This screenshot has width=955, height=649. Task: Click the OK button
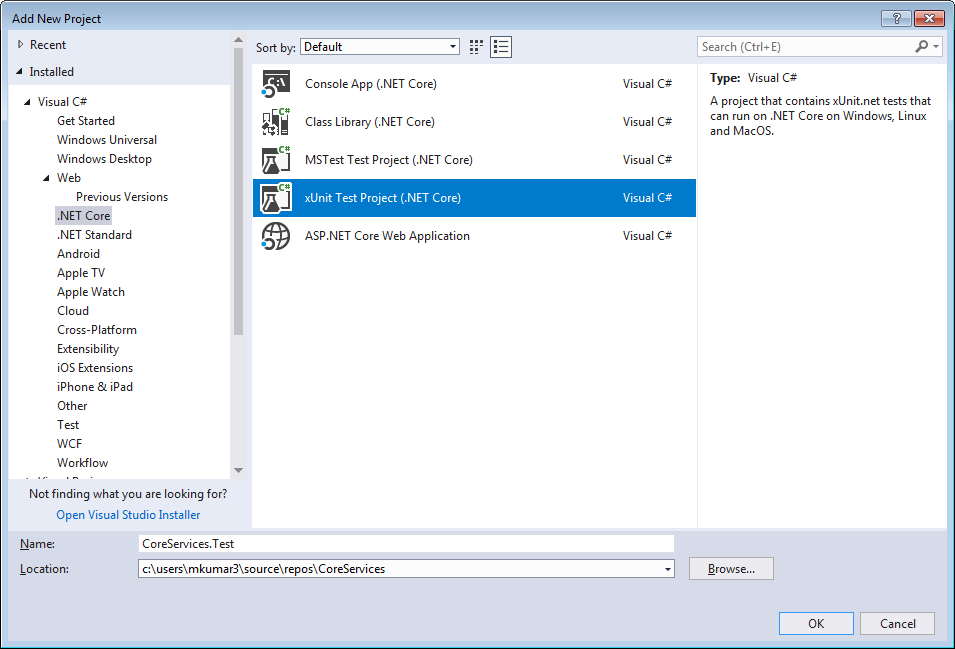816,623
